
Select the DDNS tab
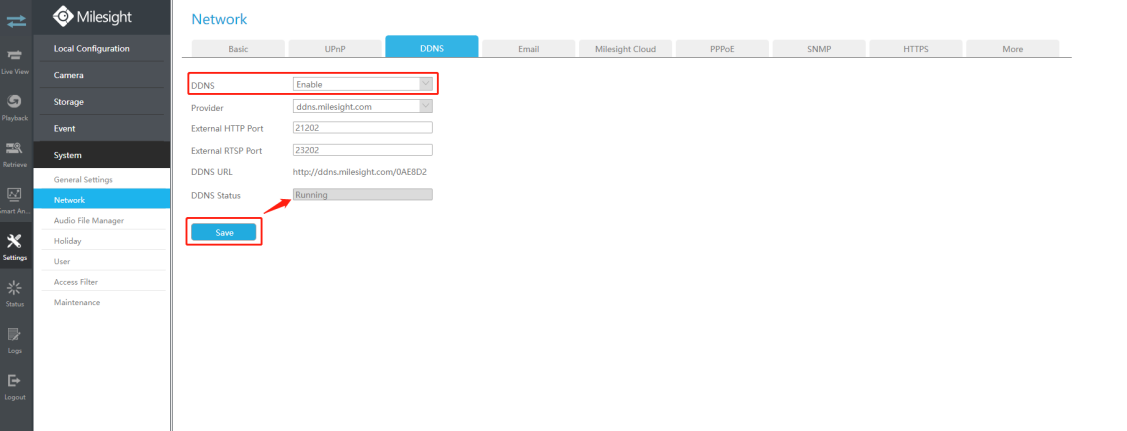[432, 47]
